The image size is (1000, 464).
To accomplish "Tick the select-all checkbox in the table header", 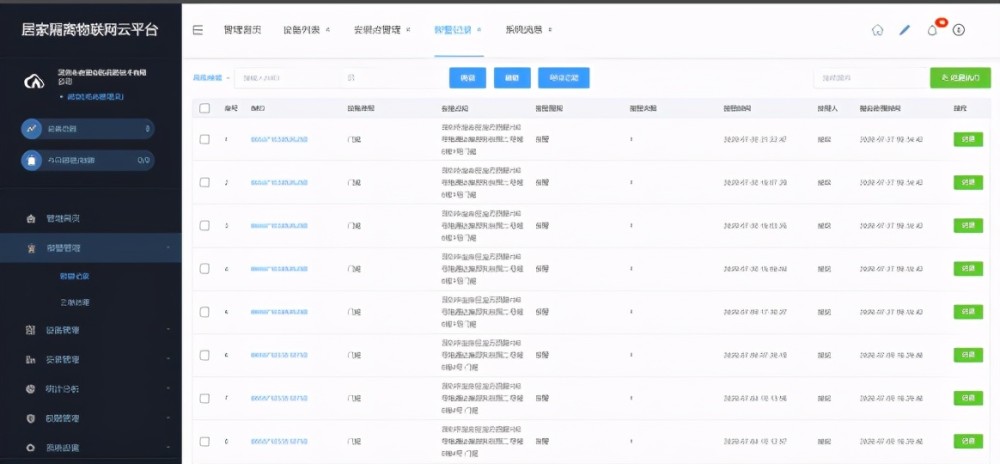I will coord(205,108).
